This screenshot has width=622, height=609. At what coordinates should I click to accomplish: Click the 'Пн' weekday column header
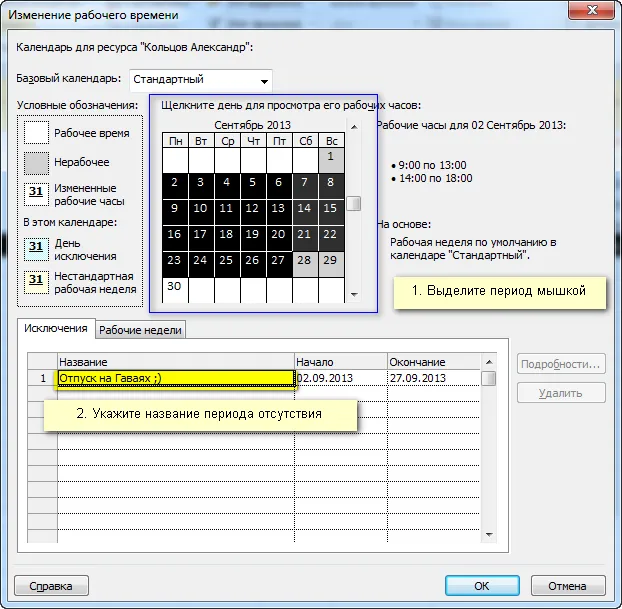[175, 140]
